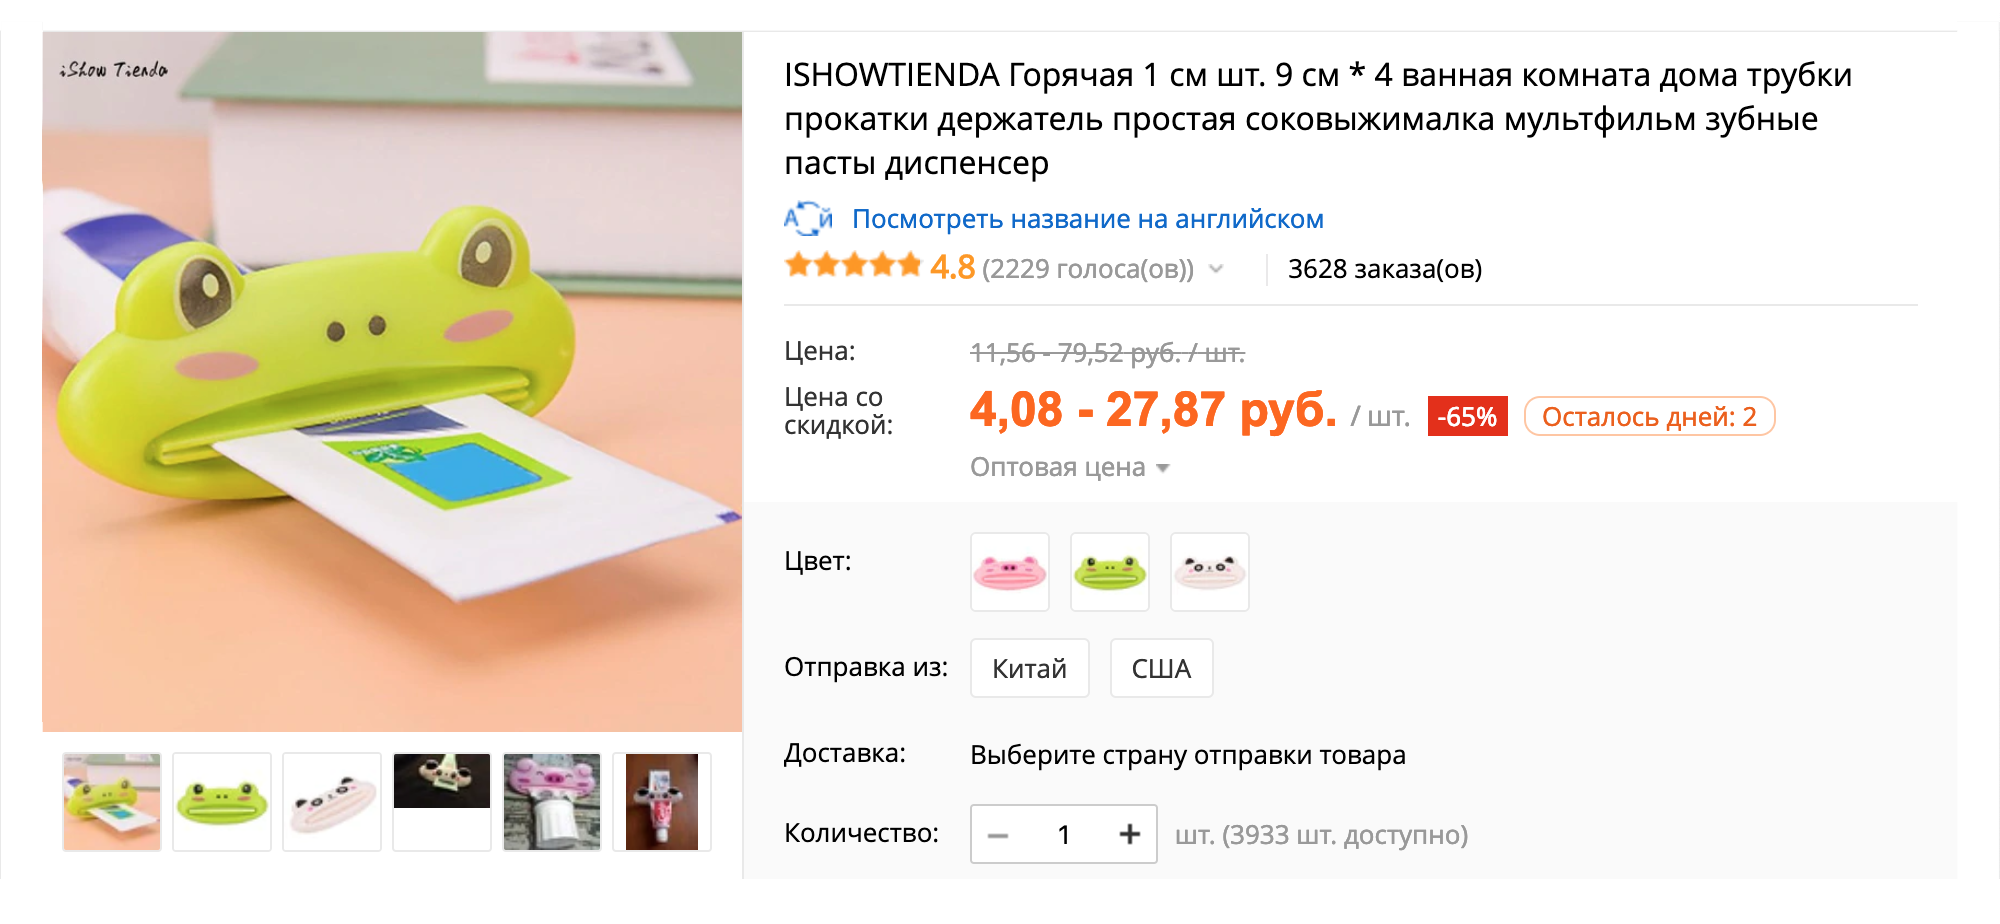The image size is (2000, 924).
Task: Show the last thumbnail with red background
Action: (662, 802)
